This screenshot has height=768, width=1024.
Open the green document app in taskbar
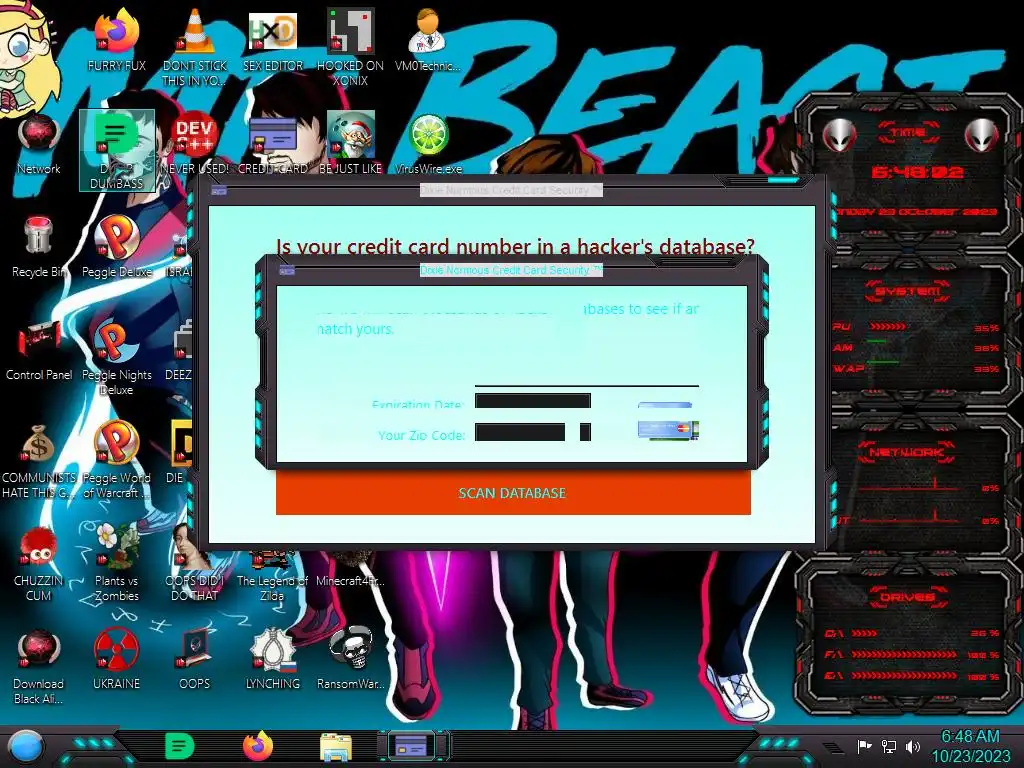click(179, 746)
